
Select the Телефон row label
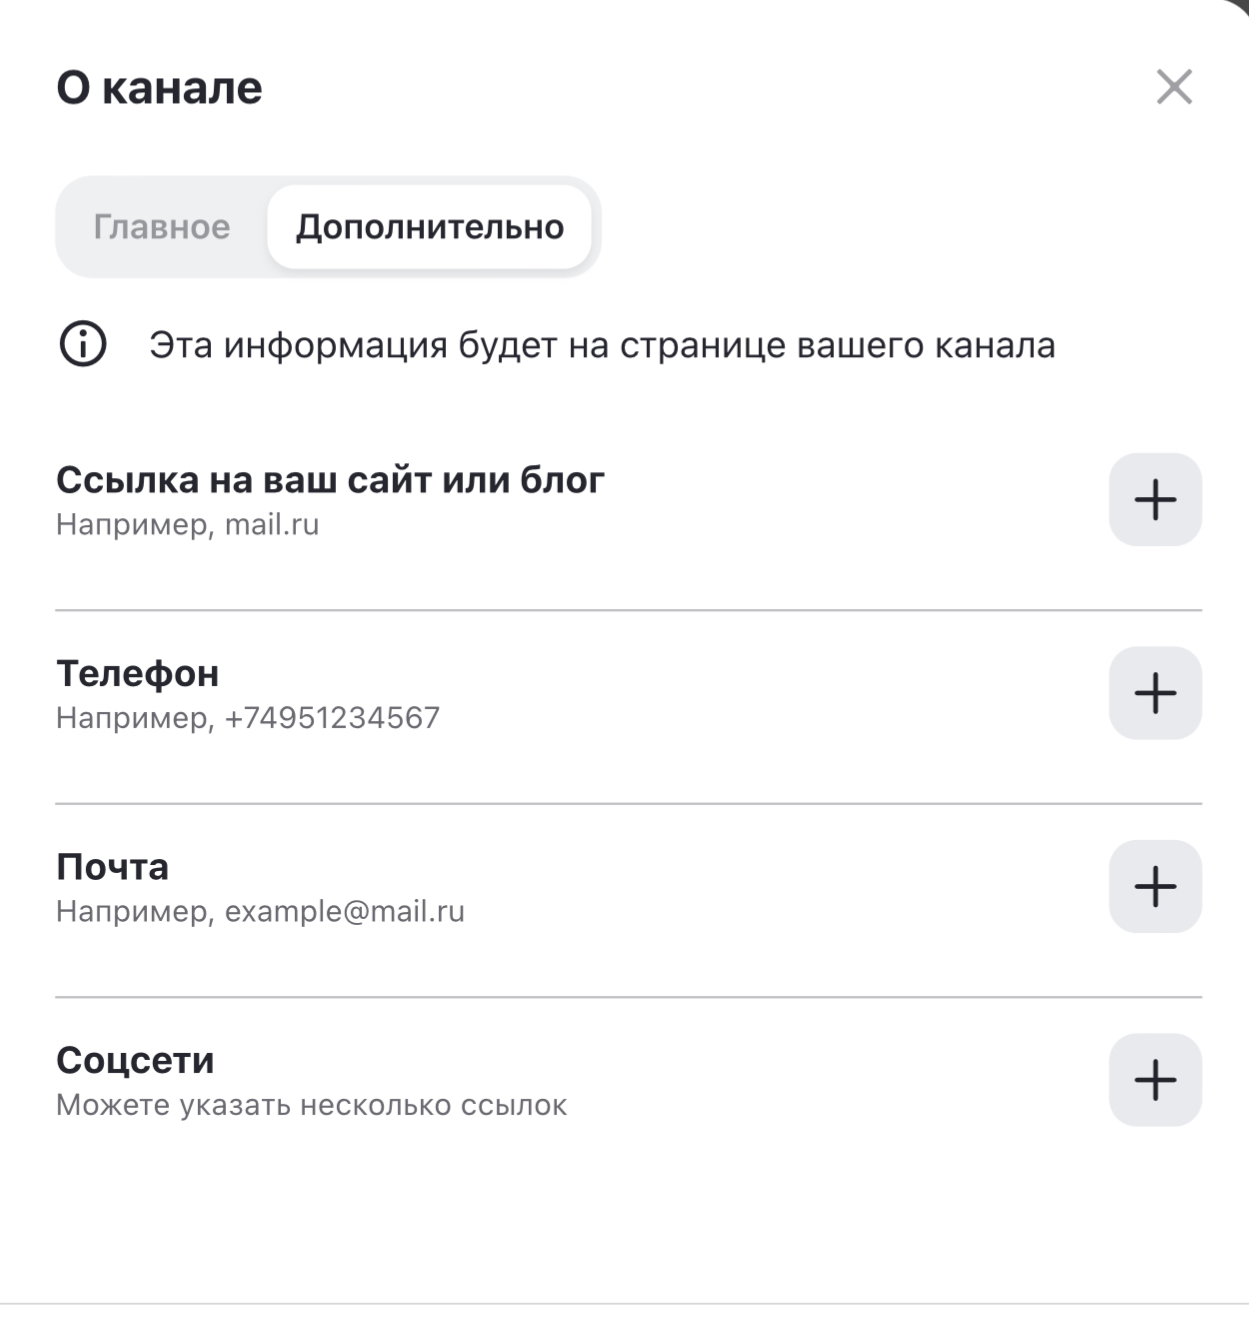point(137,673)
